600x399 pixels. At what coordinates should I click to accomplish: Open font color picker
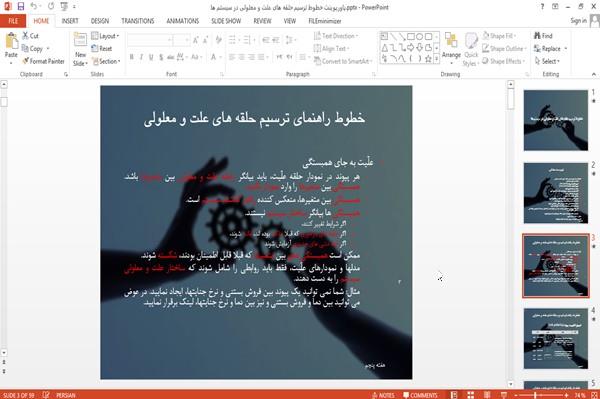point(215,57)
